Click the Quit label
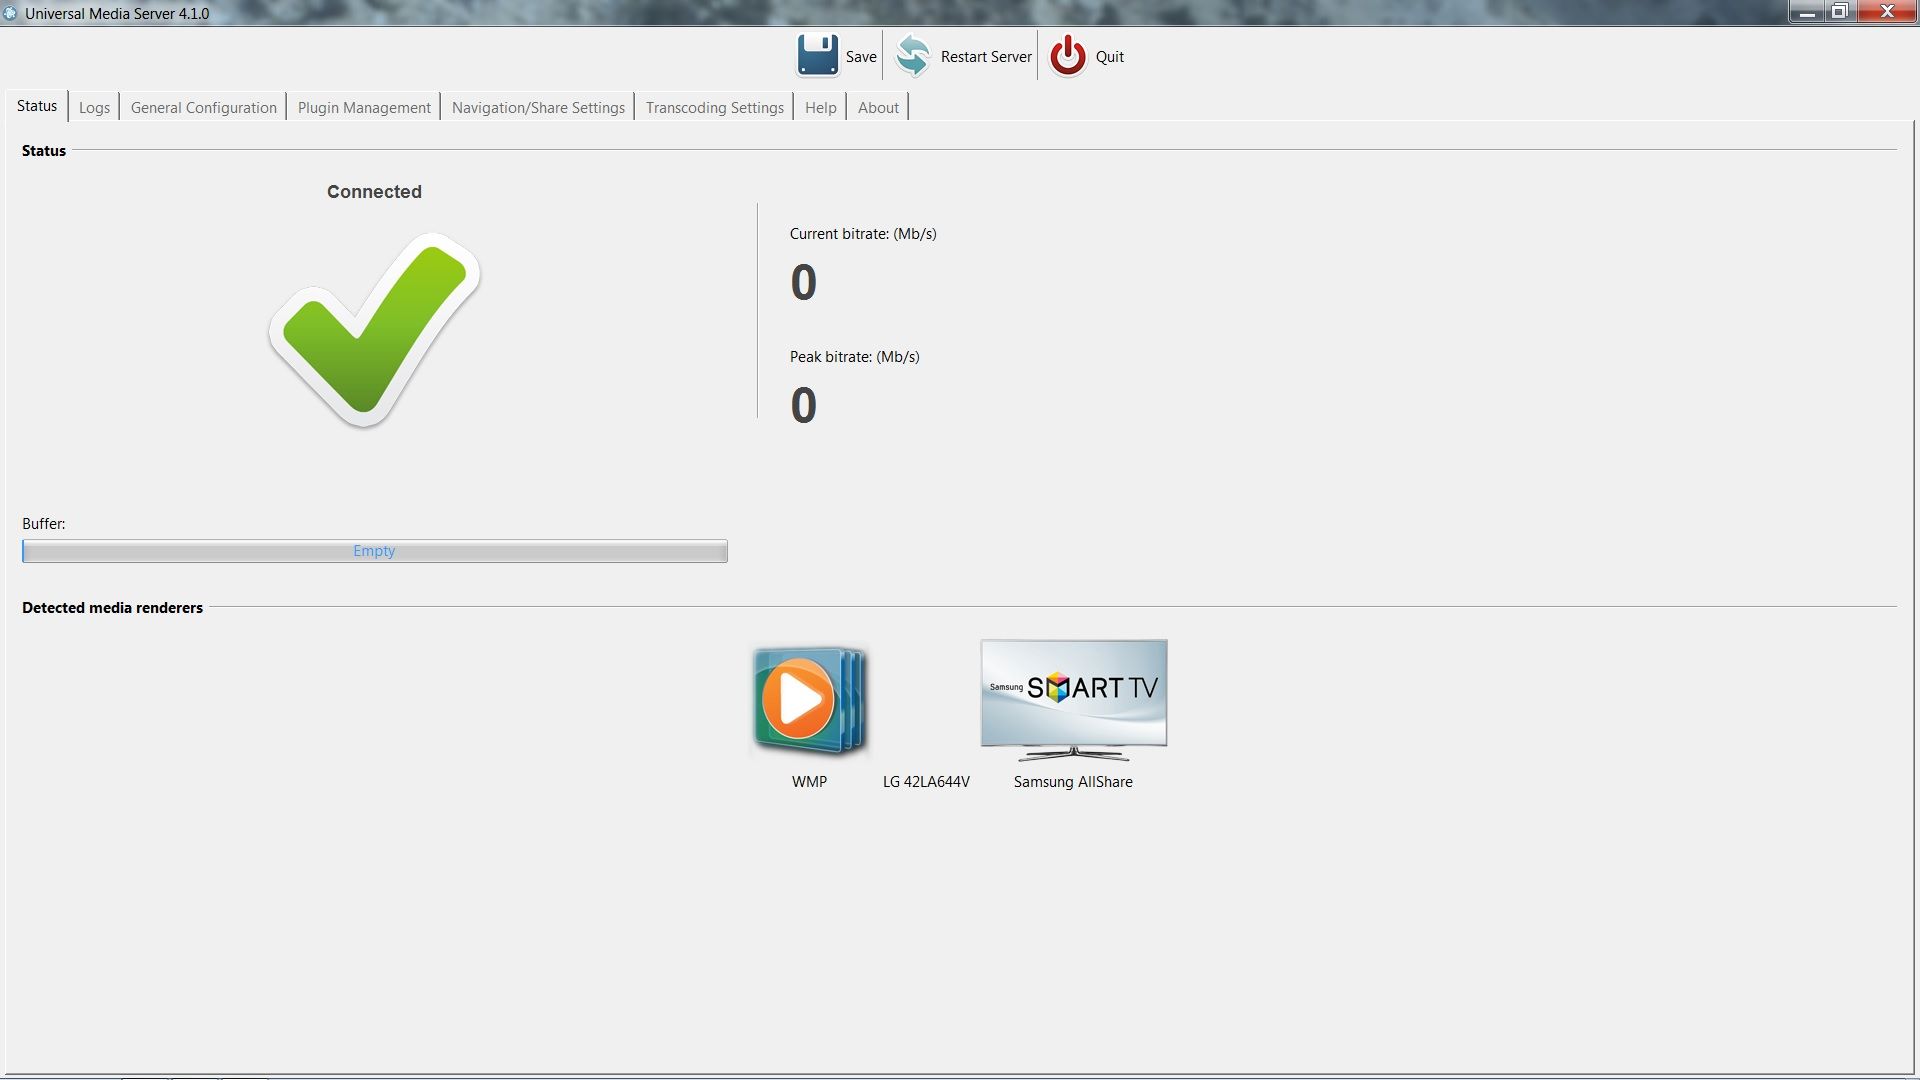The width and height of the screenshot is (1920, 1080). click(1109, 57)
